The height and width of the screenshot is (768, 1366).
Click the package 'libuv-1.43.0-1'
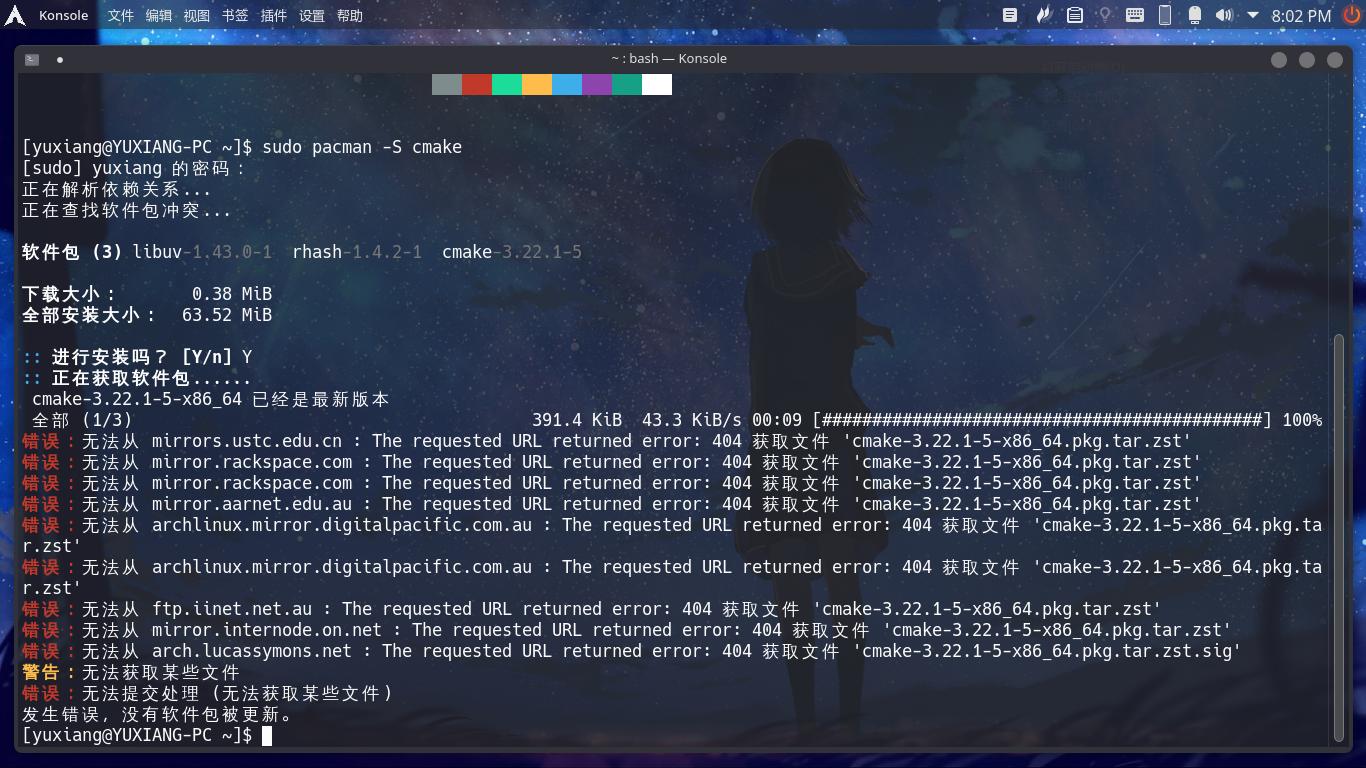[202, 252]
